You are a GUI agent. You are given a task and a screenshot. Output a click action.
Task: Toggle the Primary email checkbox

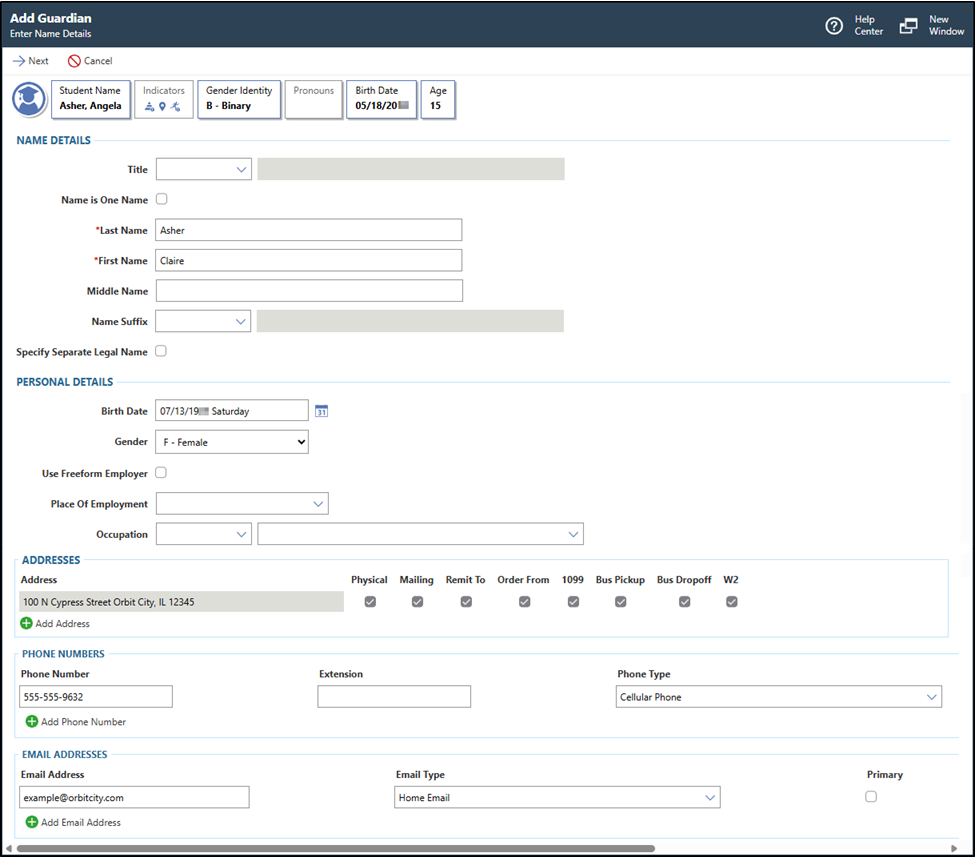[x=871, y=796]
